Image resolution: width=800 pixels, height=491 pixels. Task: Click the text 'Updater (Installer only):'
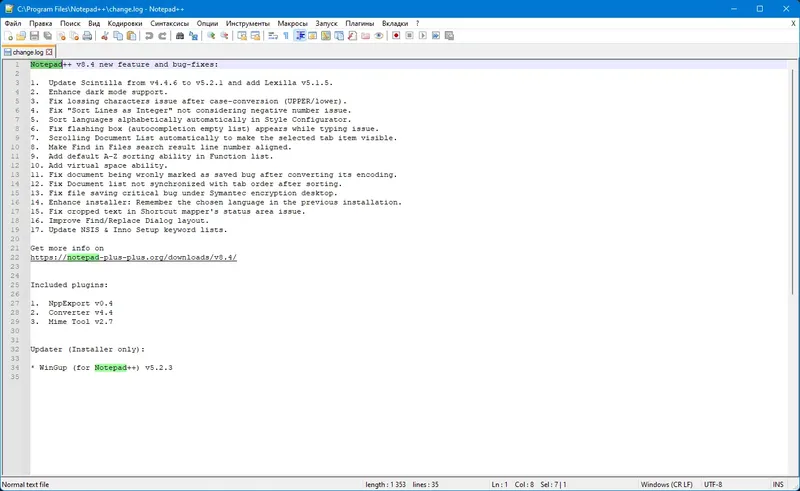(87, 349)
